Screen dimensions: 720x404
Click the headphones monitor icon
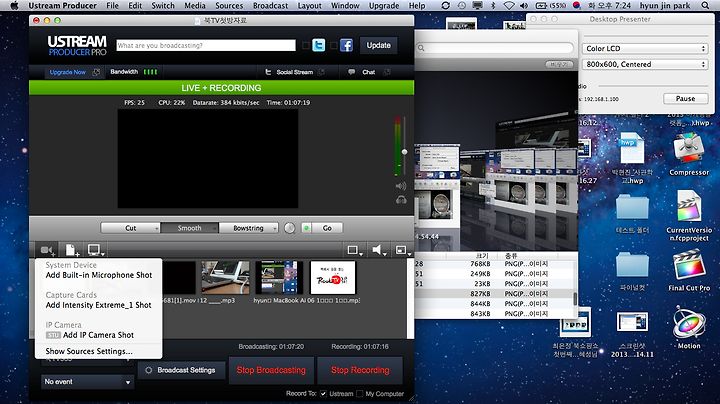pyautogui.click(x=401, y=200)
